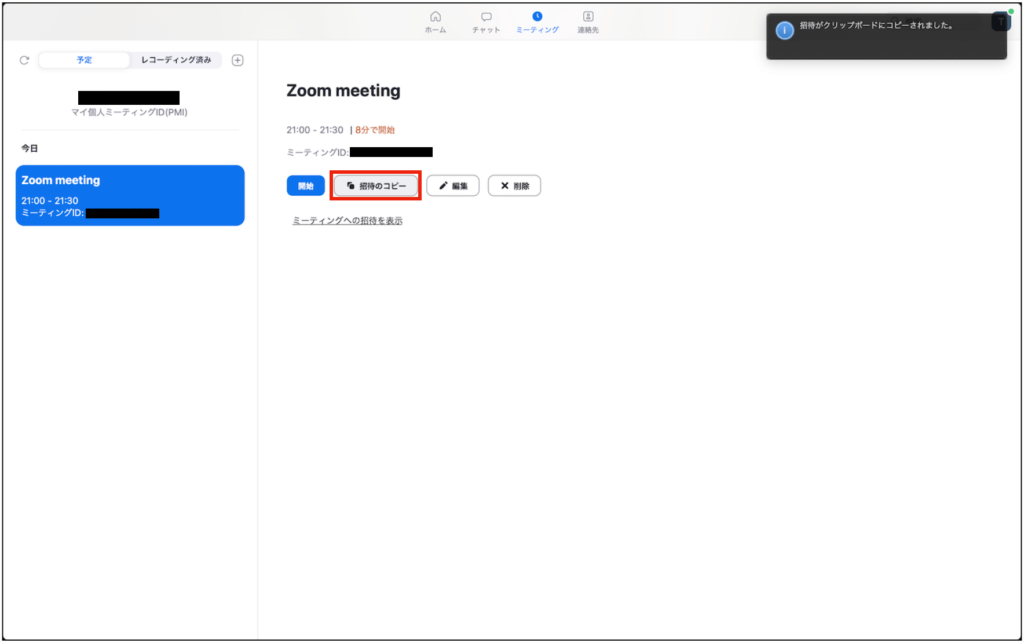1024x643 pixels.
Task: Click the ミーティングID field in the details pane
Action: pyautogui.click(x=360, y=152)
